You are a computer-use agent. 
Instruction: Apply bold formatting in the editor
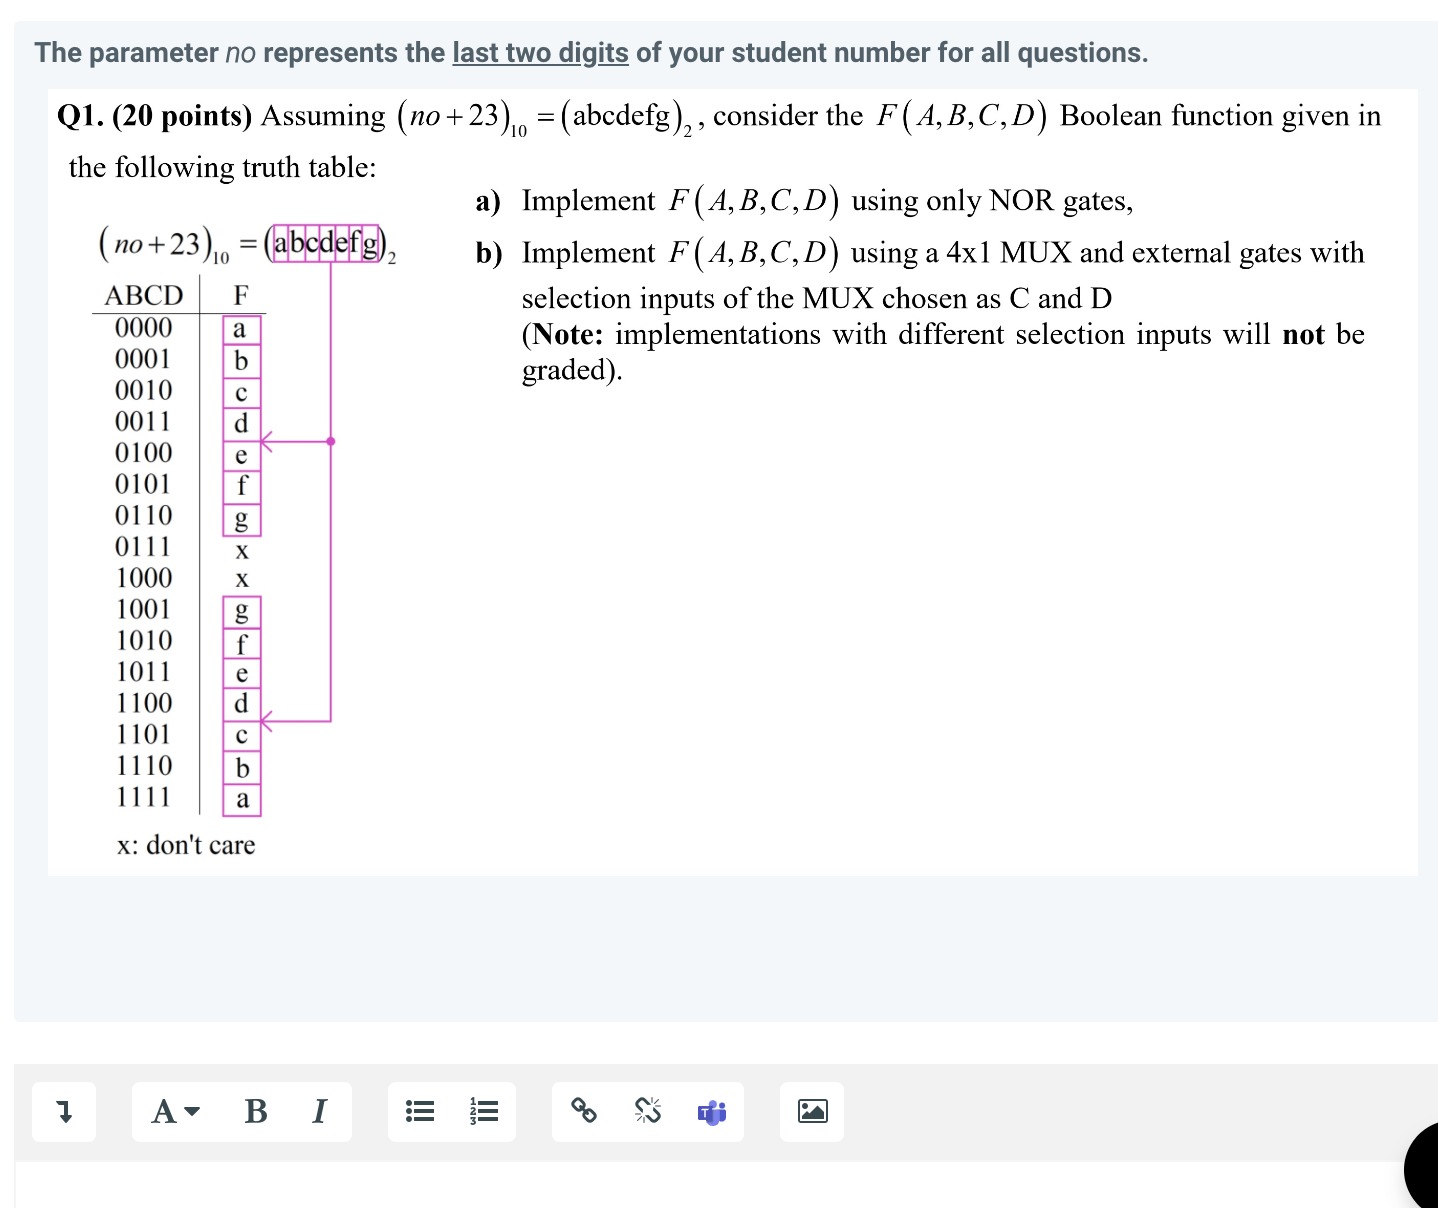click(x=255, y=1111)
